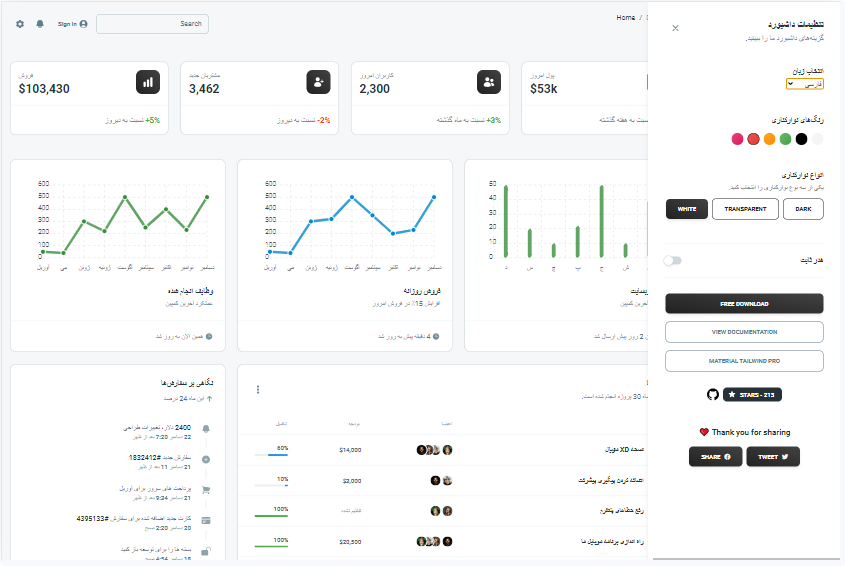Select the pink sidenav color swatch

737,139
